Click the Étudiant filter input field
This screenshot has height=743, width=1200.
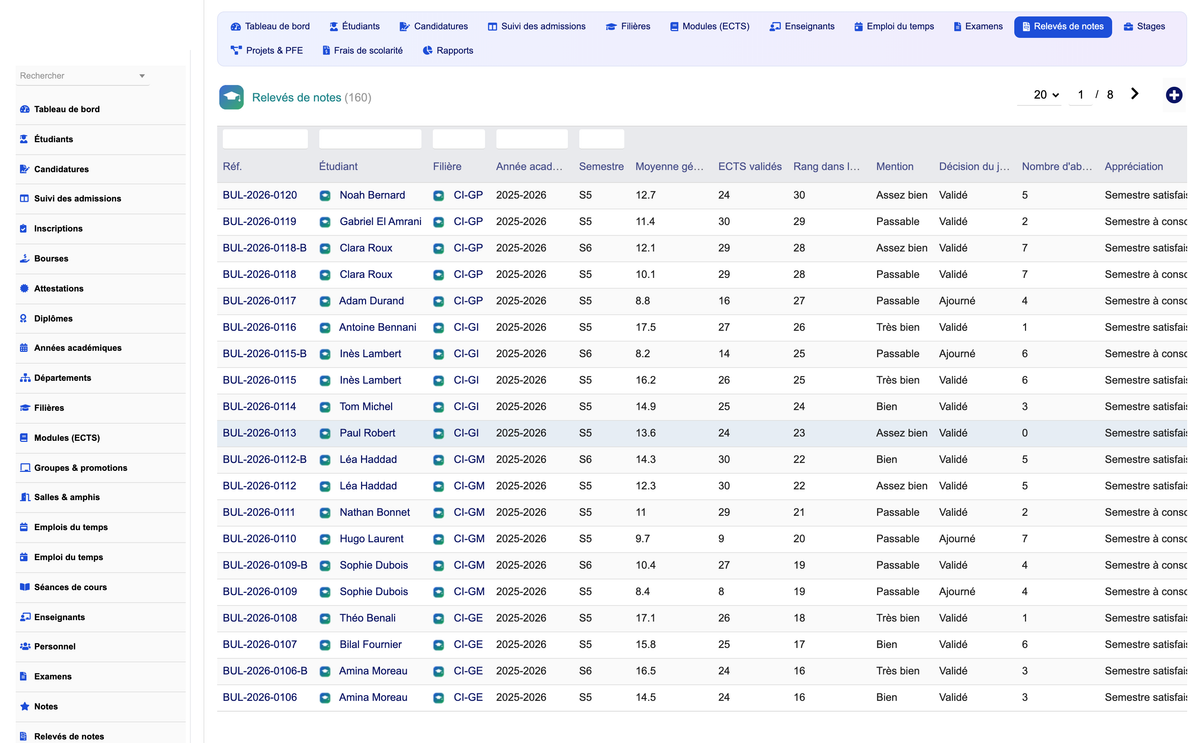click(370, 139)
